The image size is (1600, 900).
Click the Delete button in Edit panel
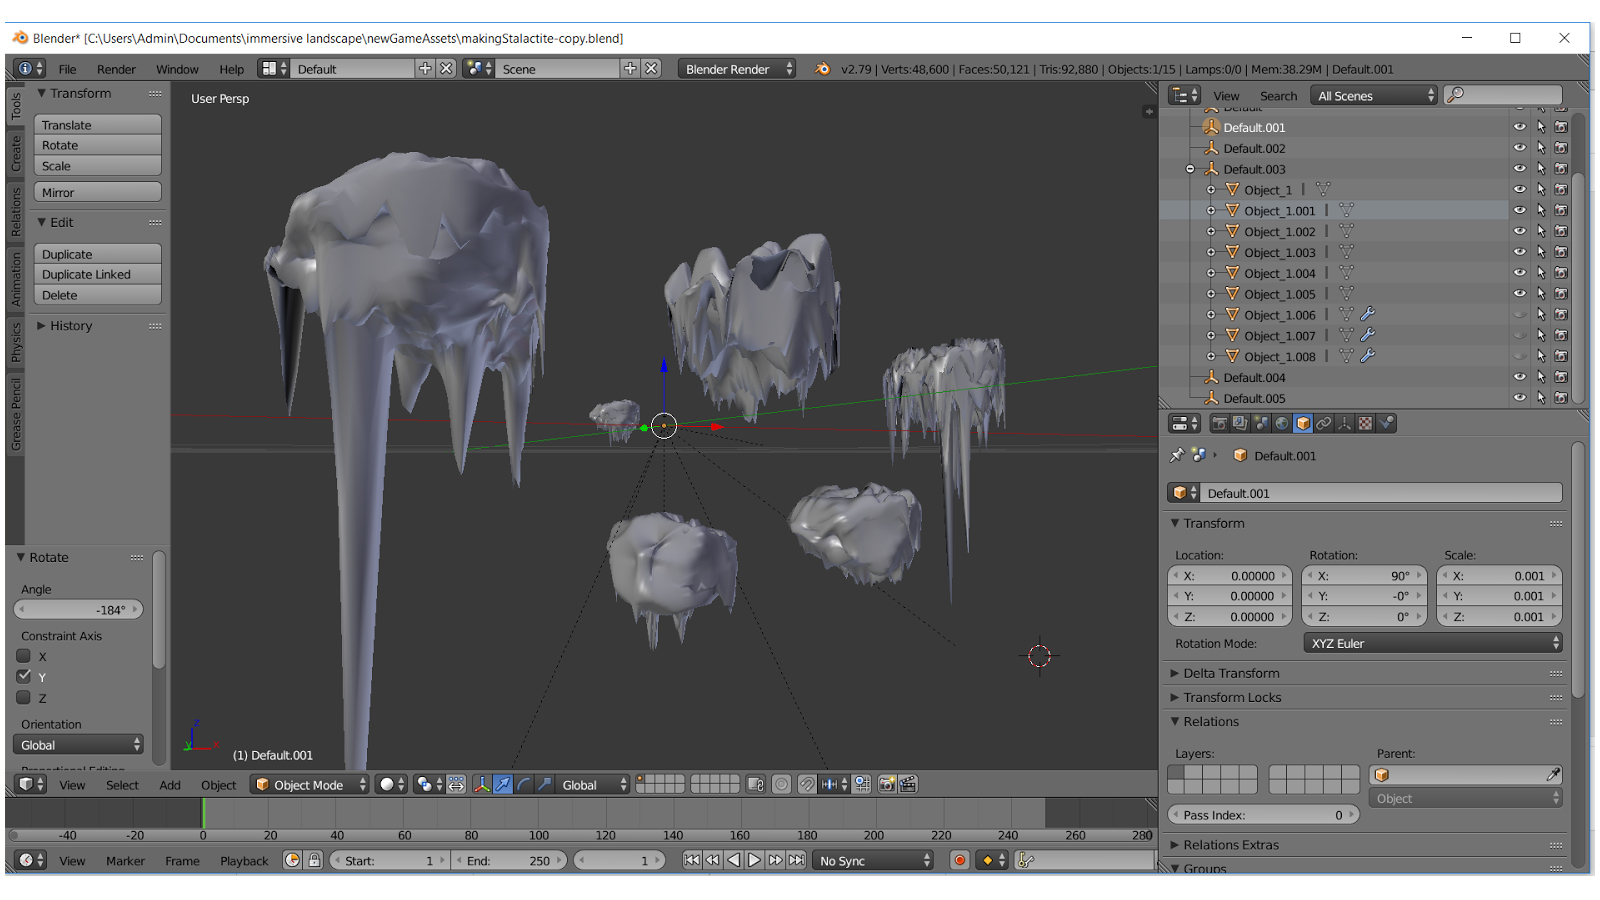coord(98,295)
